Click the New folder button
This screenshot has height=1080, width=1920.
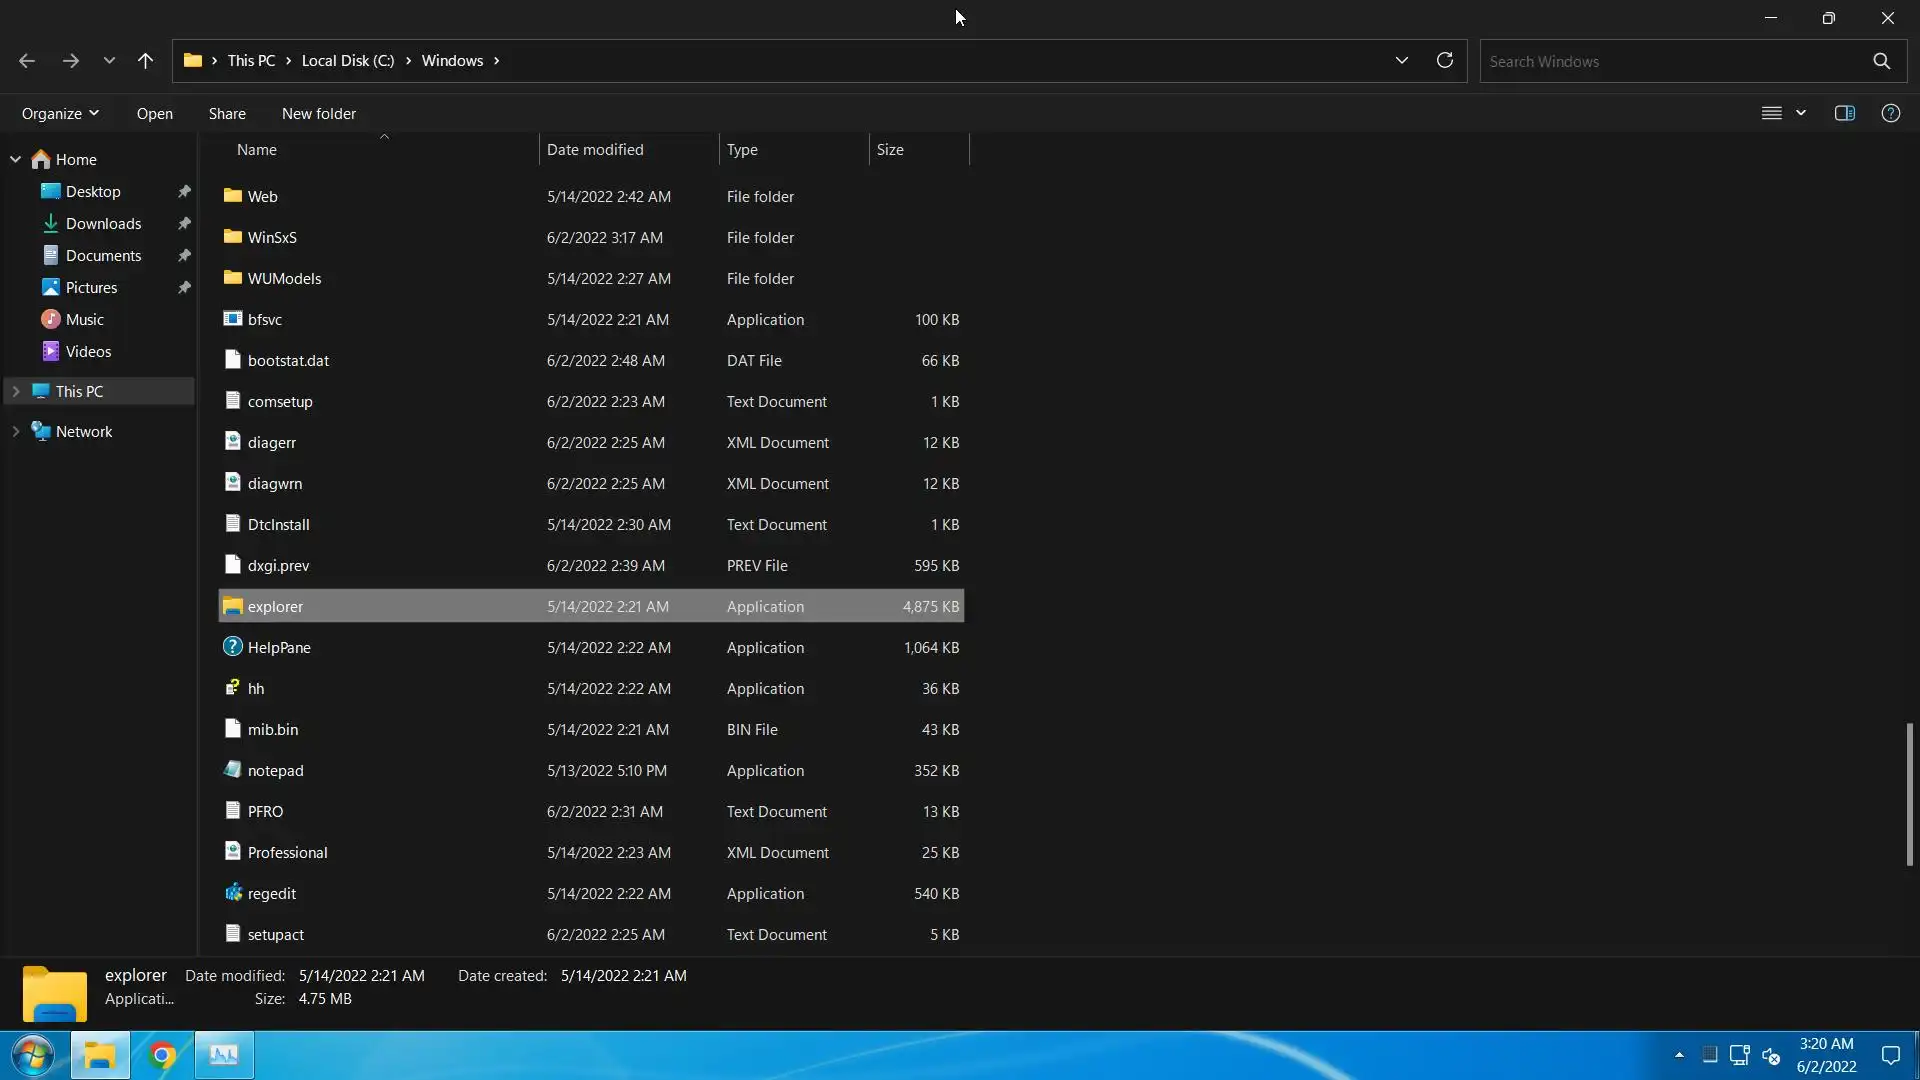pyautogui.click(x=318, y=113)
